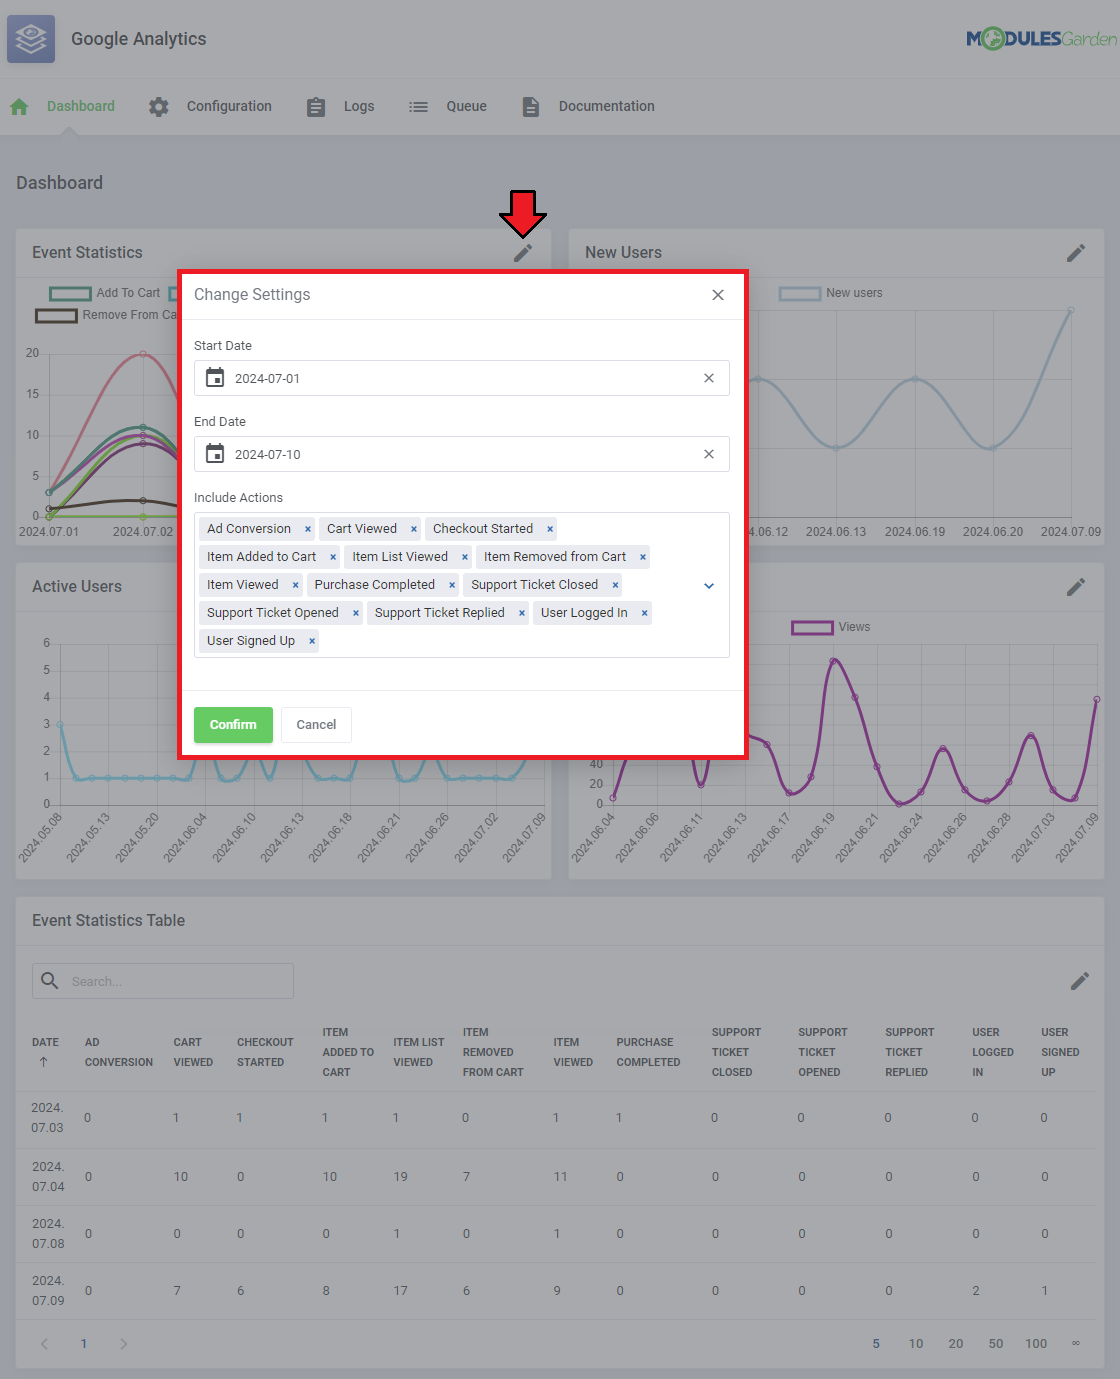Click the Start Date input field
This screenshot has height=1379, width=1120.
point(462,378)
